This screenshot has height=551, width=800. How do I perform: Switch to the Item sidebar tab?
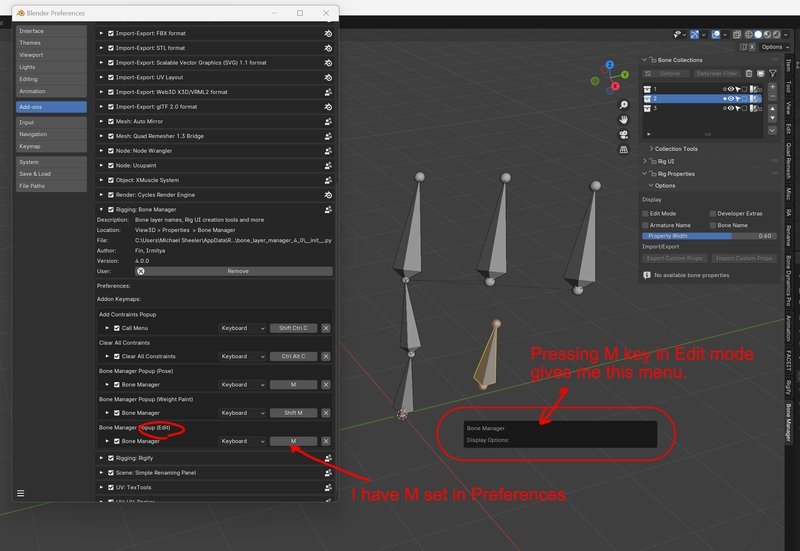click(x=789, y=65)
